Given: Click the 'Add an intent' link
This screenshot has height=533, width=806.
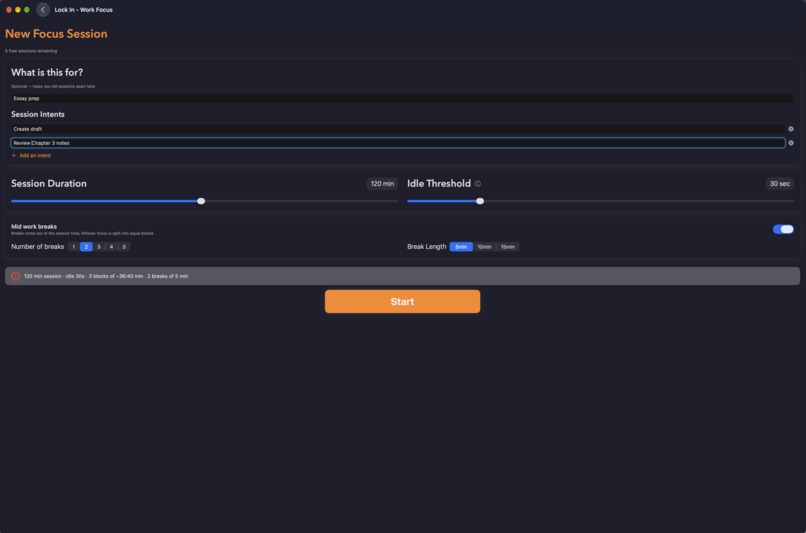Looking at the screenshot, I should click(35, 155).
